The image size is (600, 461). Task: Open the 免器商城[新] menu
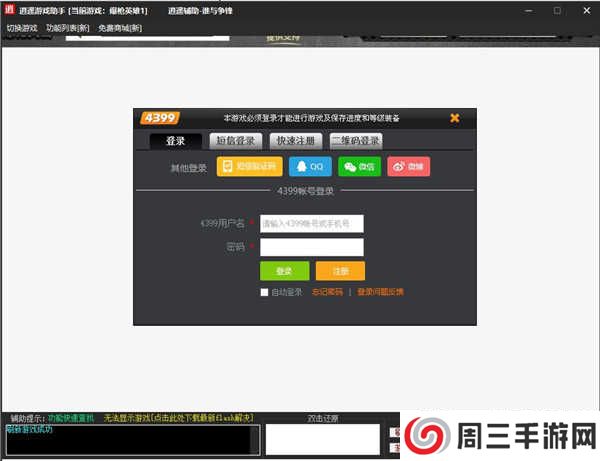(120, 28)
